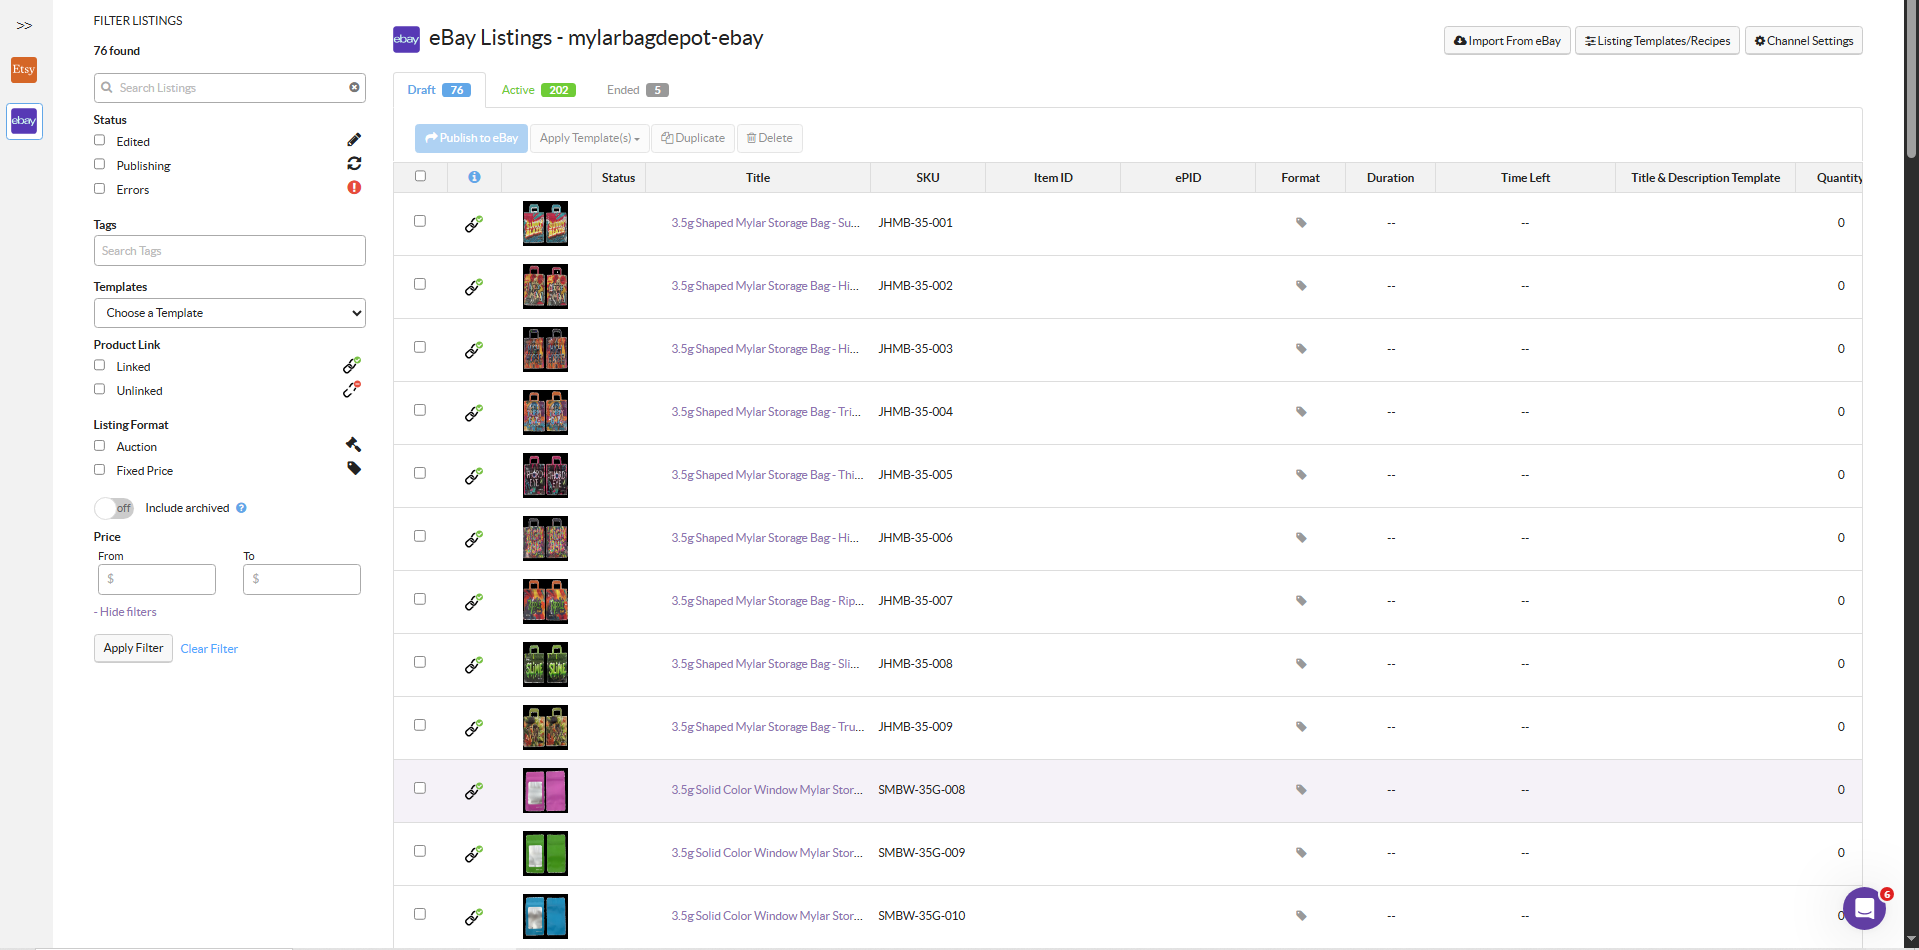
Task: Click the Price From input field
Action: pos(157,579)
